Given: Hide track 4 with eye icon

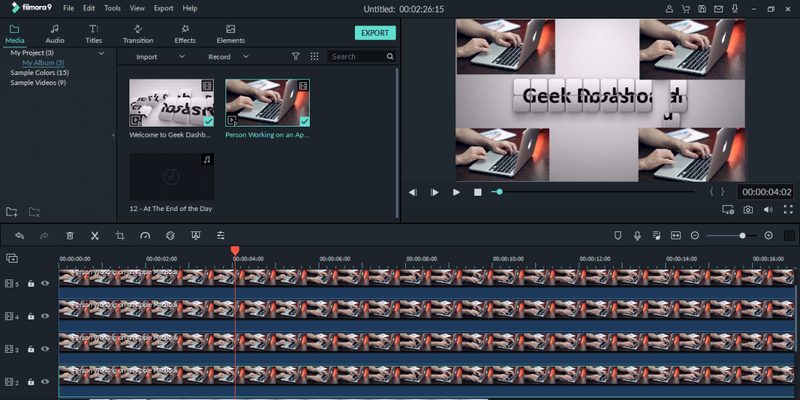Looking at the screenshot, I should coord(45,316).
